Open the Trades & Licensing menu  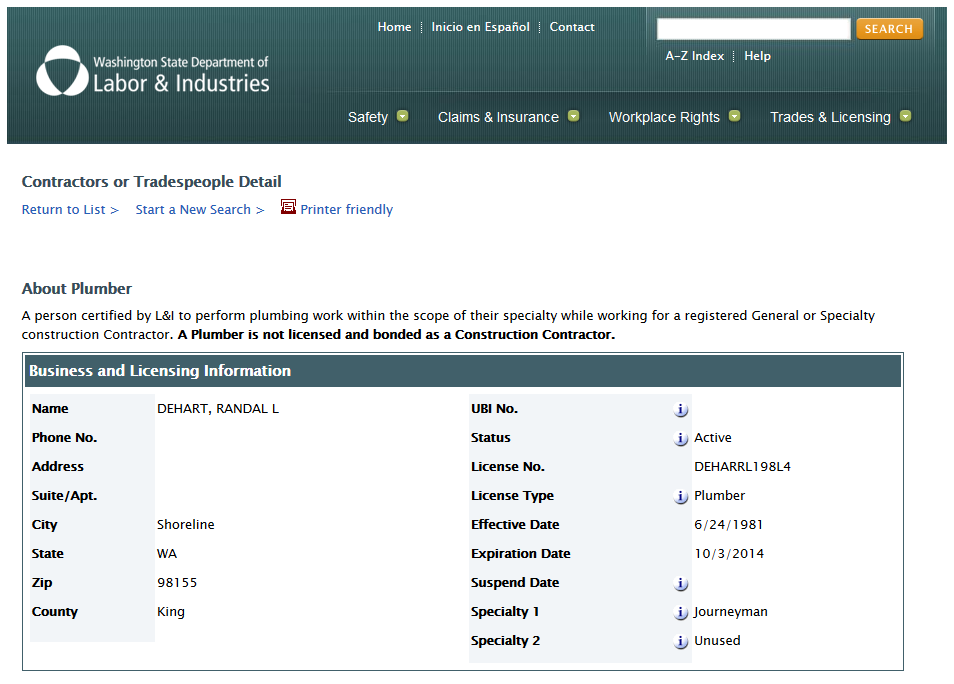829,118
